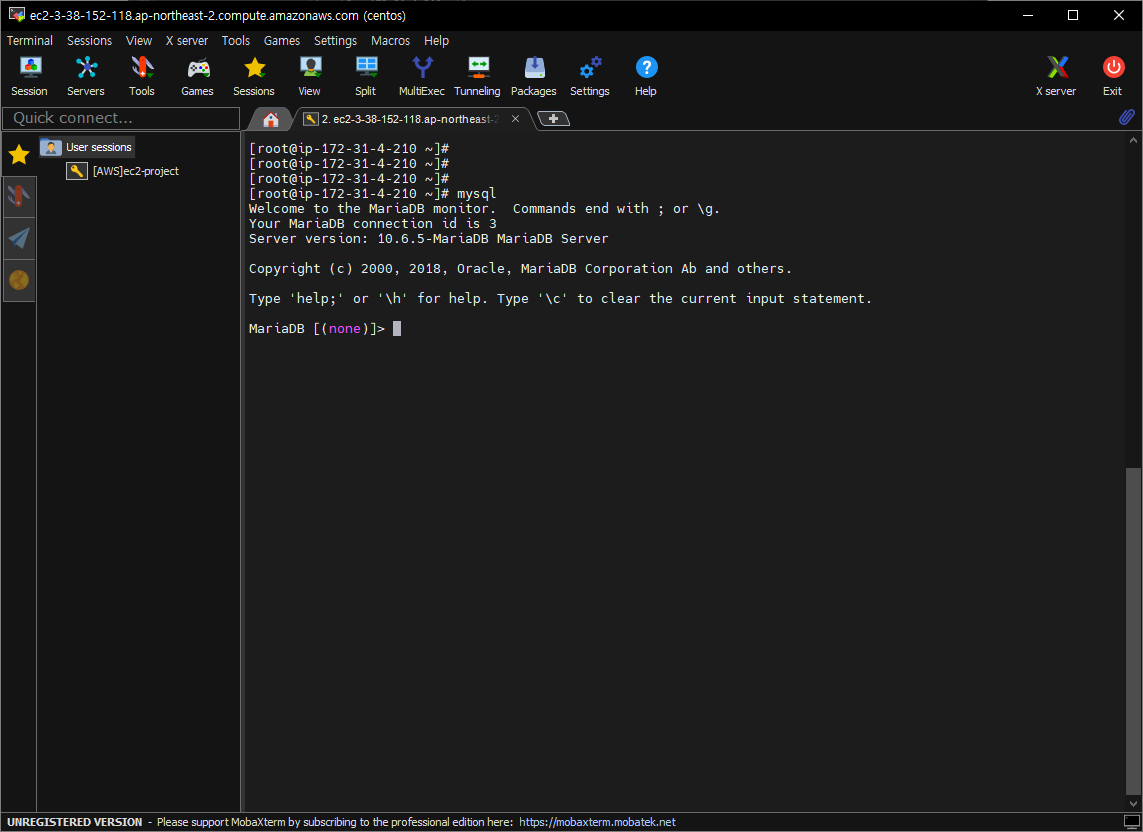This screenshot has height=832, width=1143.
Task: Click the Packages toolbar icon
Action: (x=534, y=77)
